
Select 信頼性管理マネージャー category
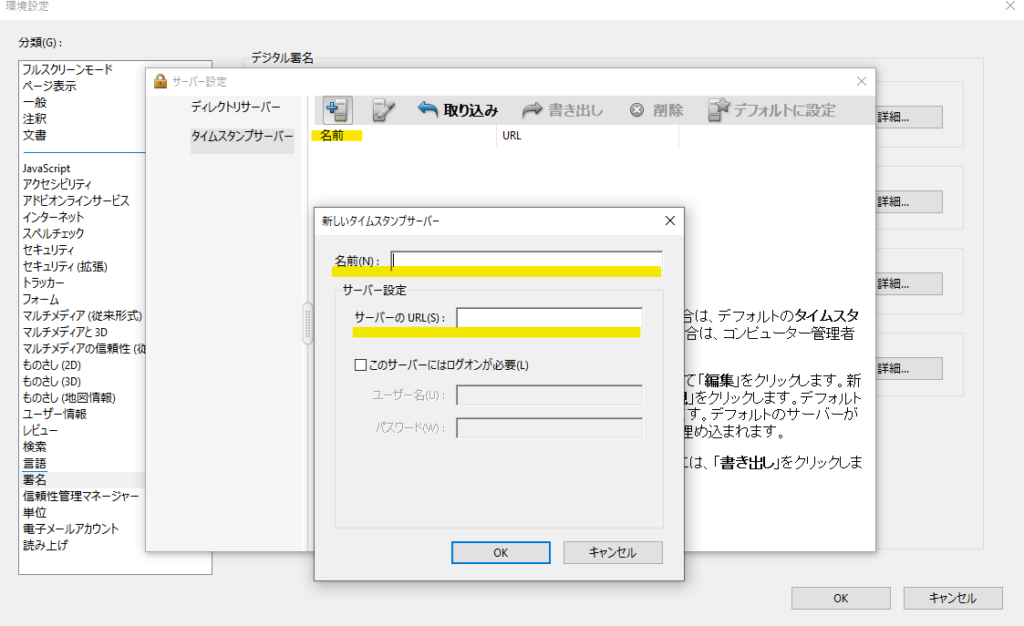coord(81,496)
